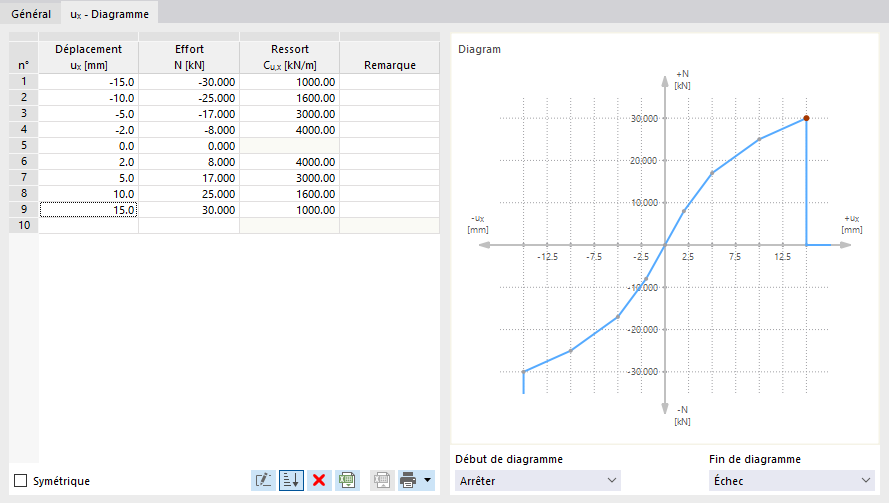The width and height of the screenshot is (889, 503).
Task: Select displacement cell 0.0 in row 5
Action: pyautogui.click(x=88, y=146)
